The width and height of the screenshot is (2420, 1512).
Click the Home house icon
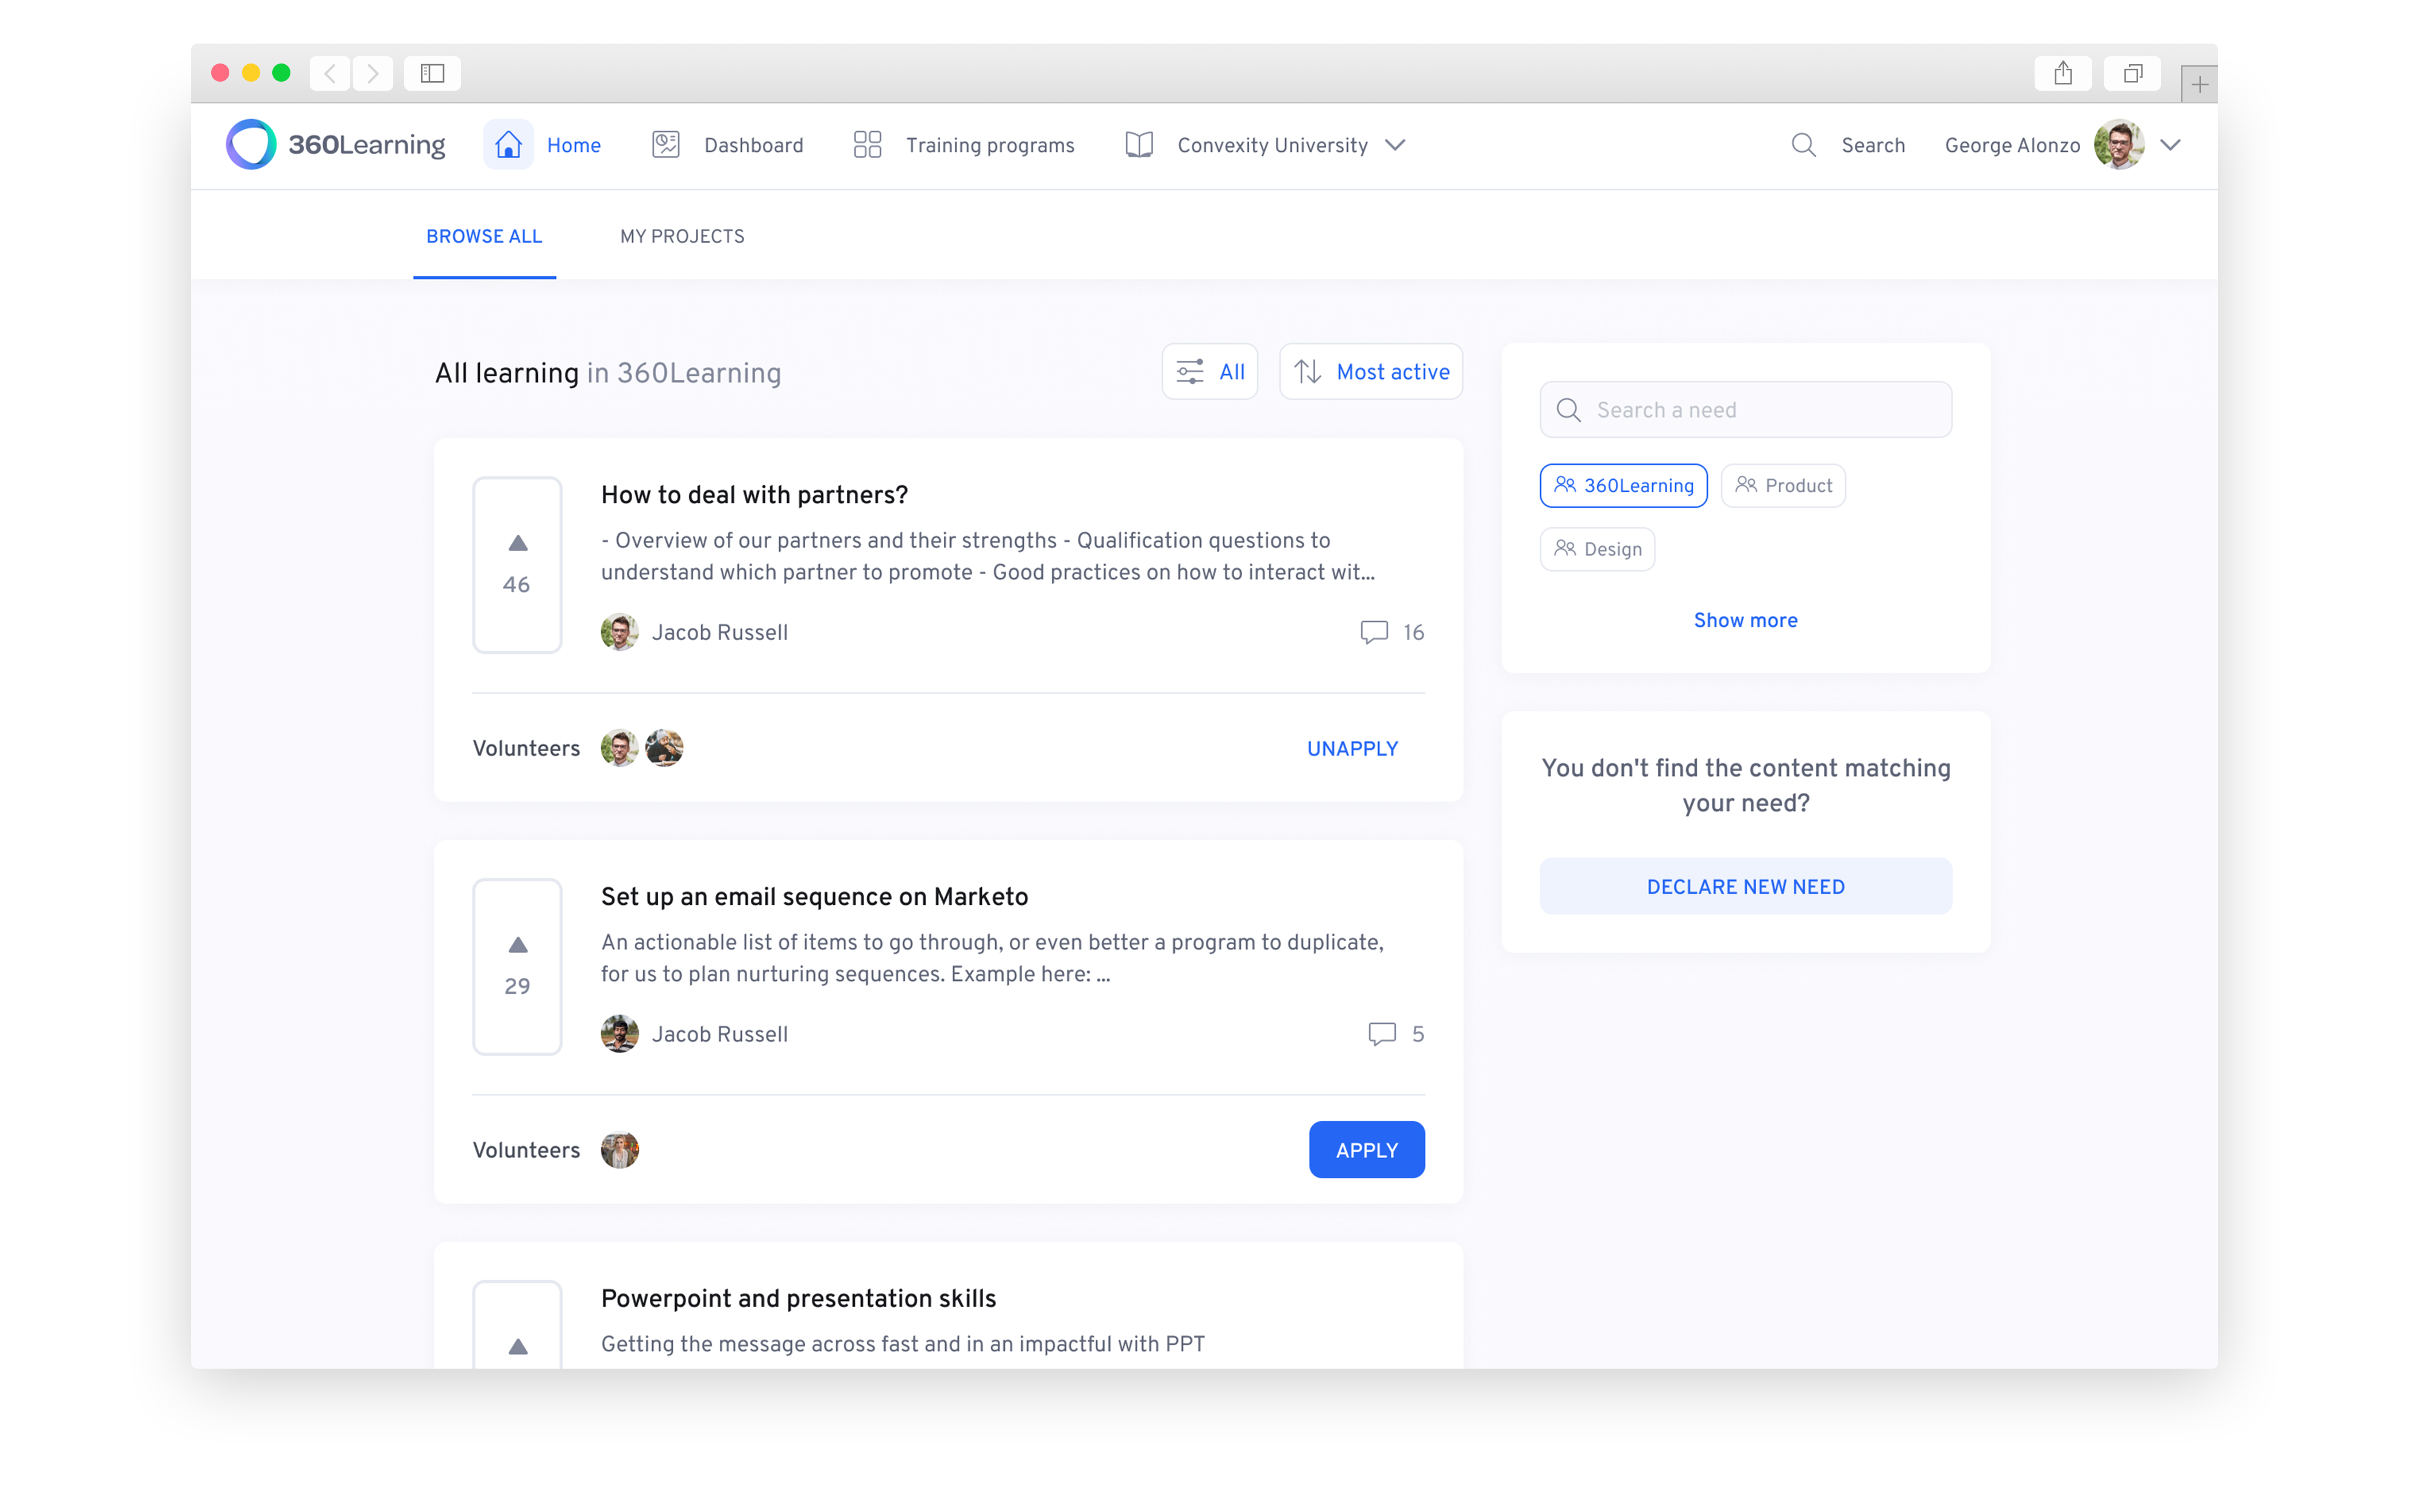(x=508, y=145)
